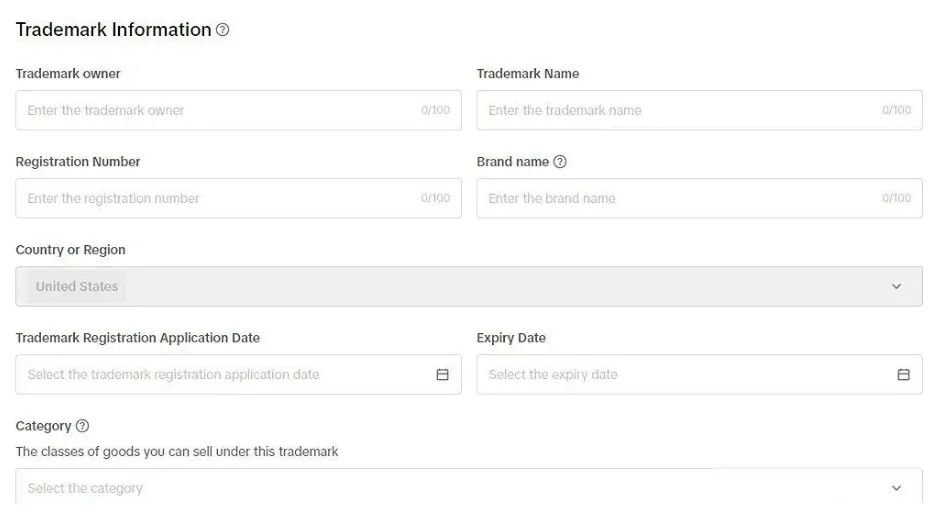This screenshot has width=936, height=518.
Task: Click the Trademark owner label
Action: [x=67, y=73]
